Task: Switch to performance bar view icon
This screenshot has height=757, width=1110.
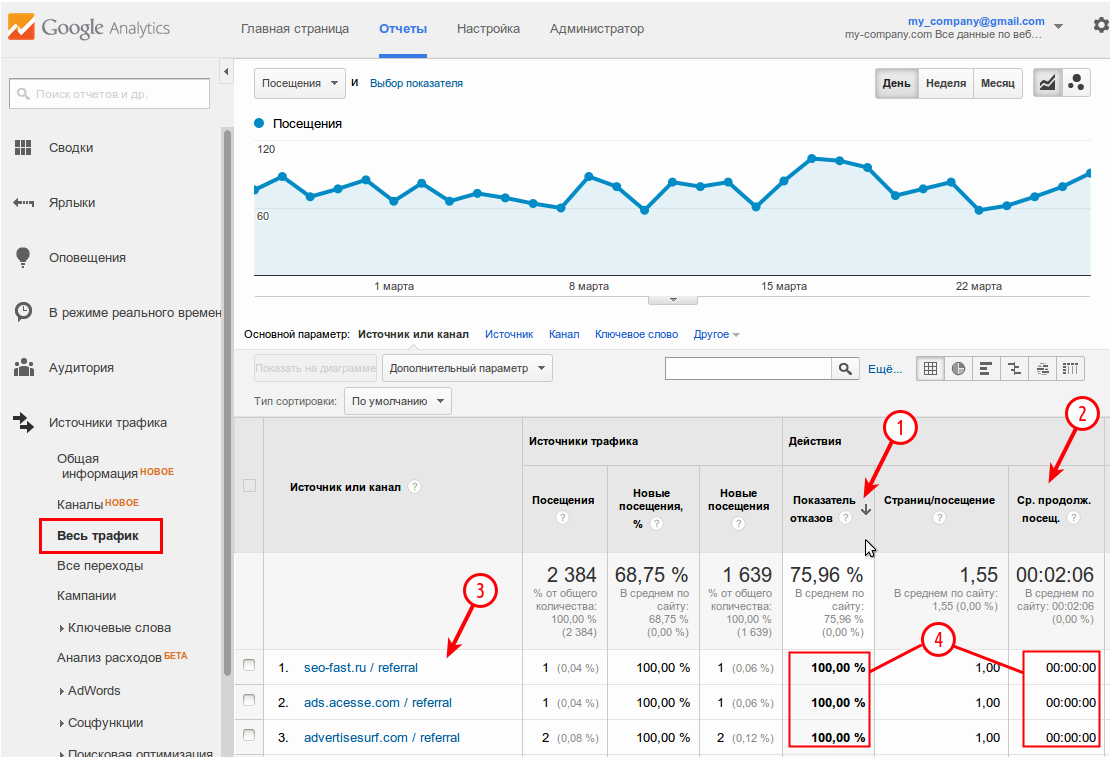Action: click(x=986, y=368)
